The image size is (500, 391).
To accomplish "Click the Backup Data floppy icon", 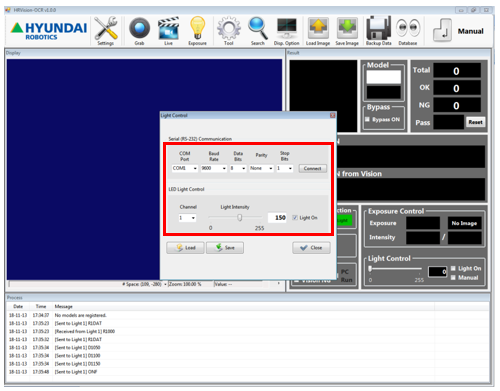I will 378,29.
